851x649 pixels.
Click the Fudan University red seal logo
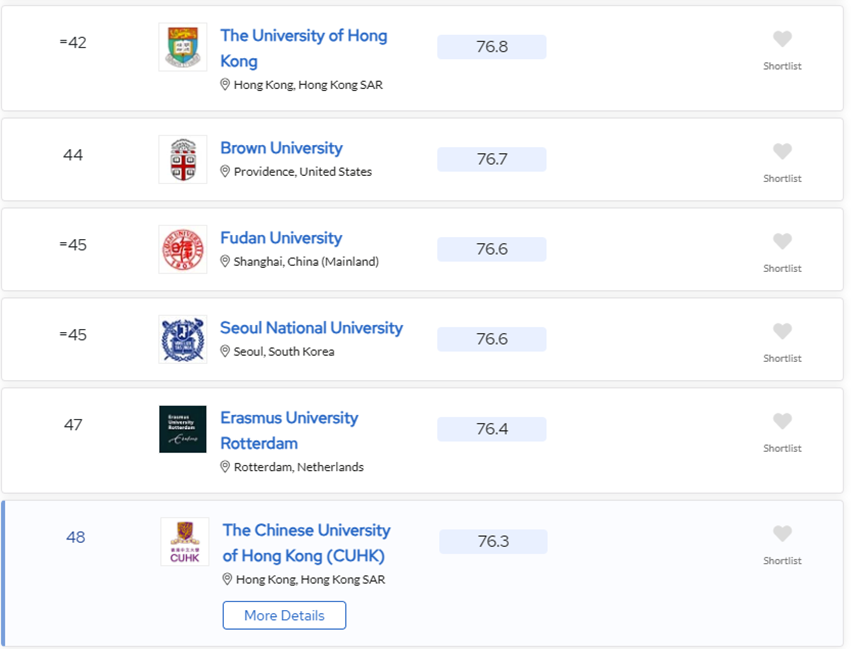pyautogui.click(x=183, y=249)
